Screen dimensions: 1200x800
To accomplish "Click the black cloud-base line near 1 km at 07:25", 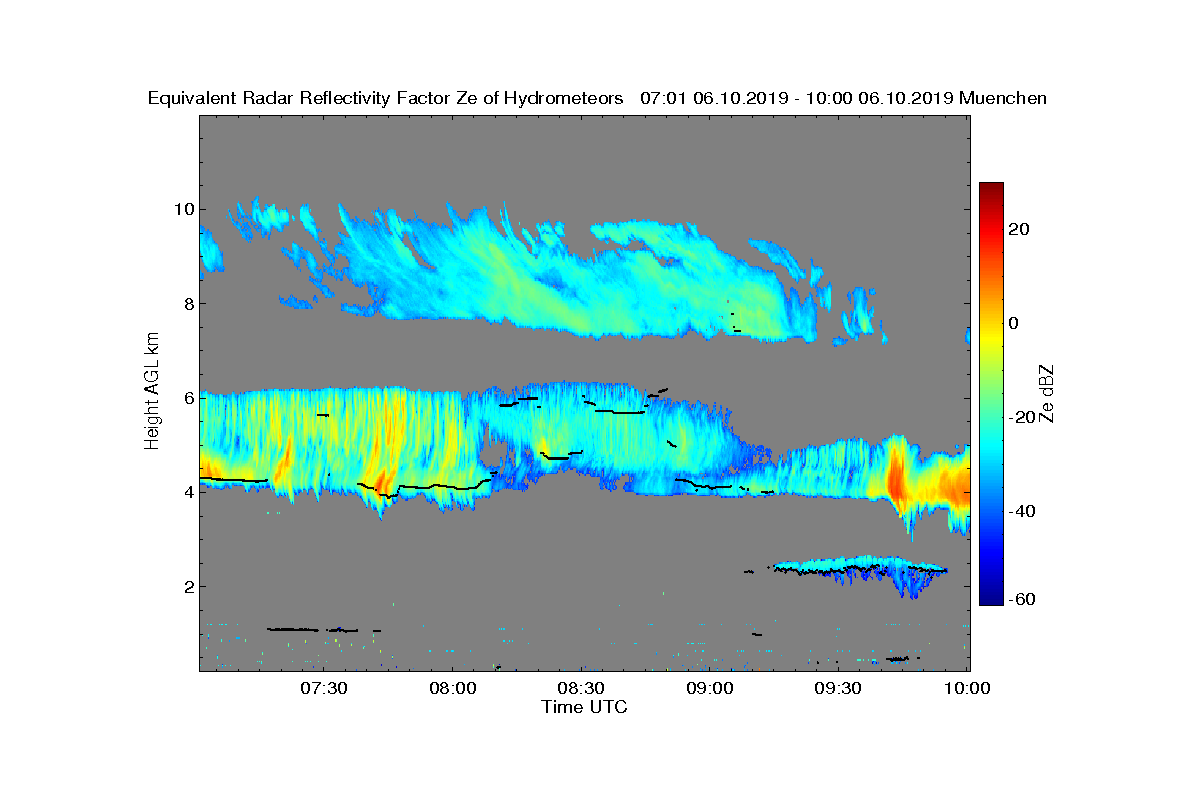I will point(293,629).
